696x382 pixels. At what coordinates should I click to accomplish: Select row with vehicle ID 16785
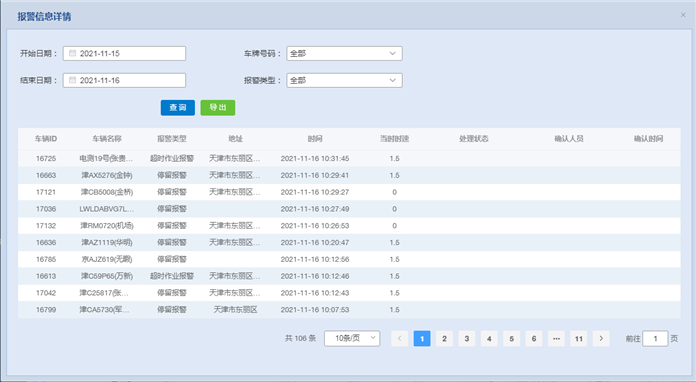[x=349, y=259]
